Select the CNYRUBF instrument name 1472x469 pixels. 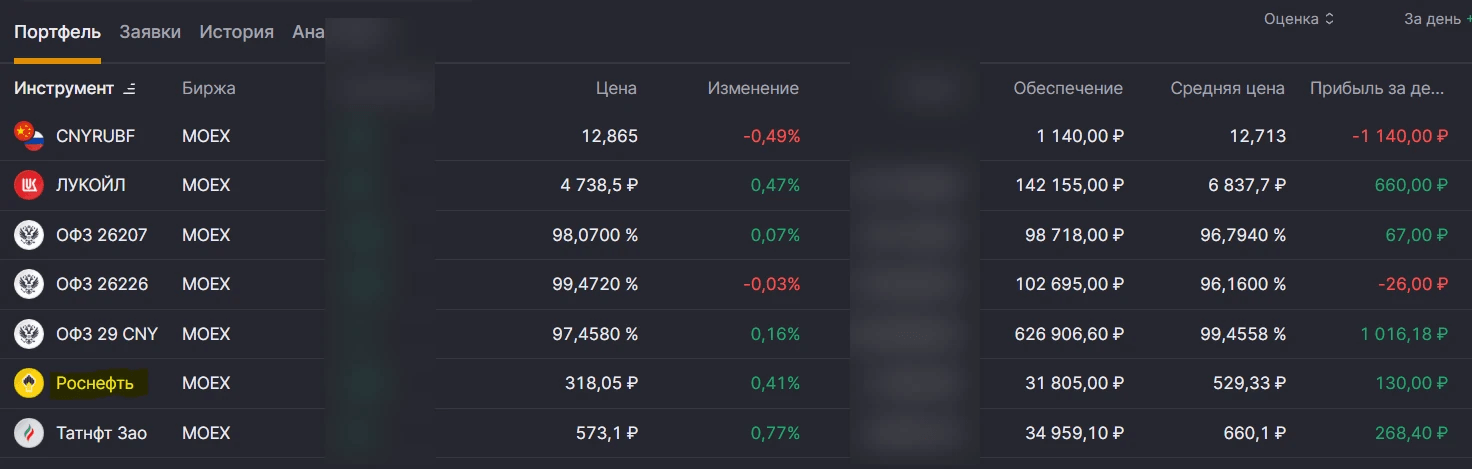[x=95, y=136]
